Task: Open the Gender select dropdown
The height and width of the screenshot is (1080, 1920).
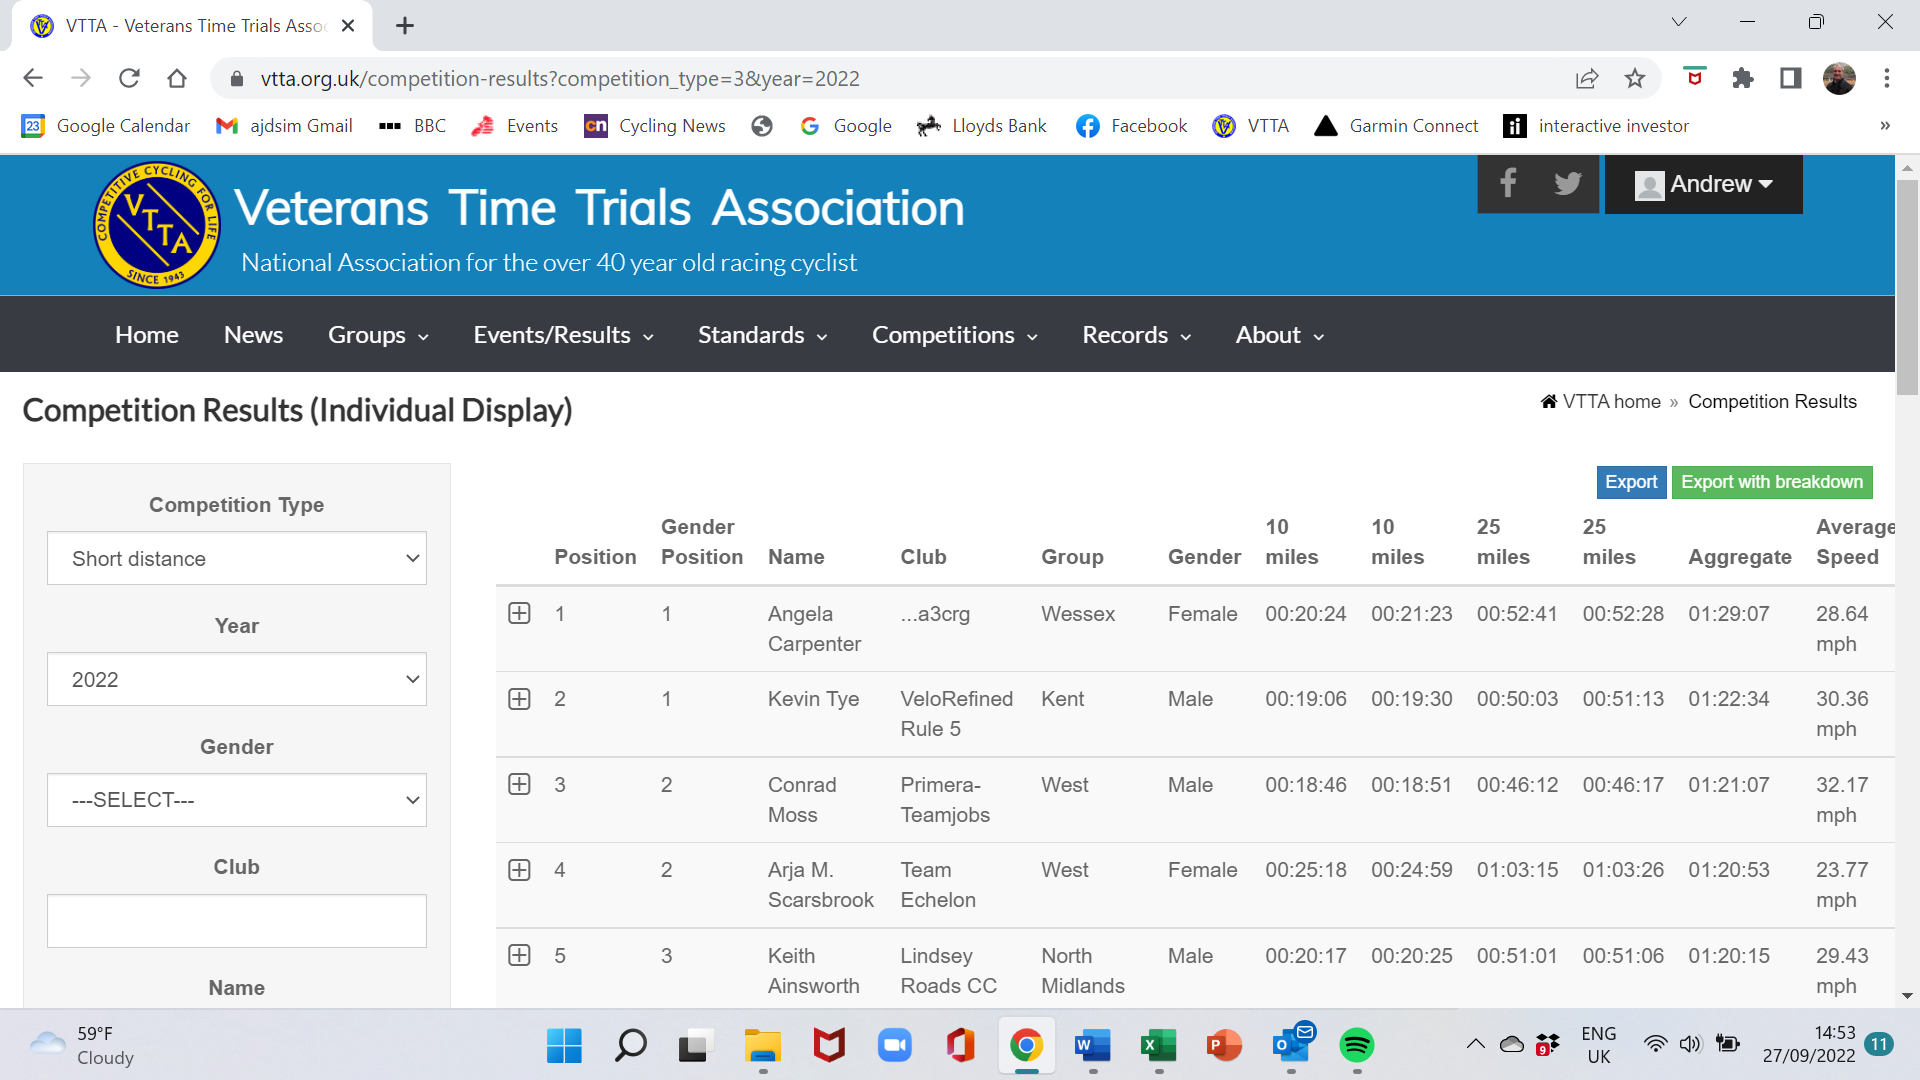Action: (x=236, y=800)
